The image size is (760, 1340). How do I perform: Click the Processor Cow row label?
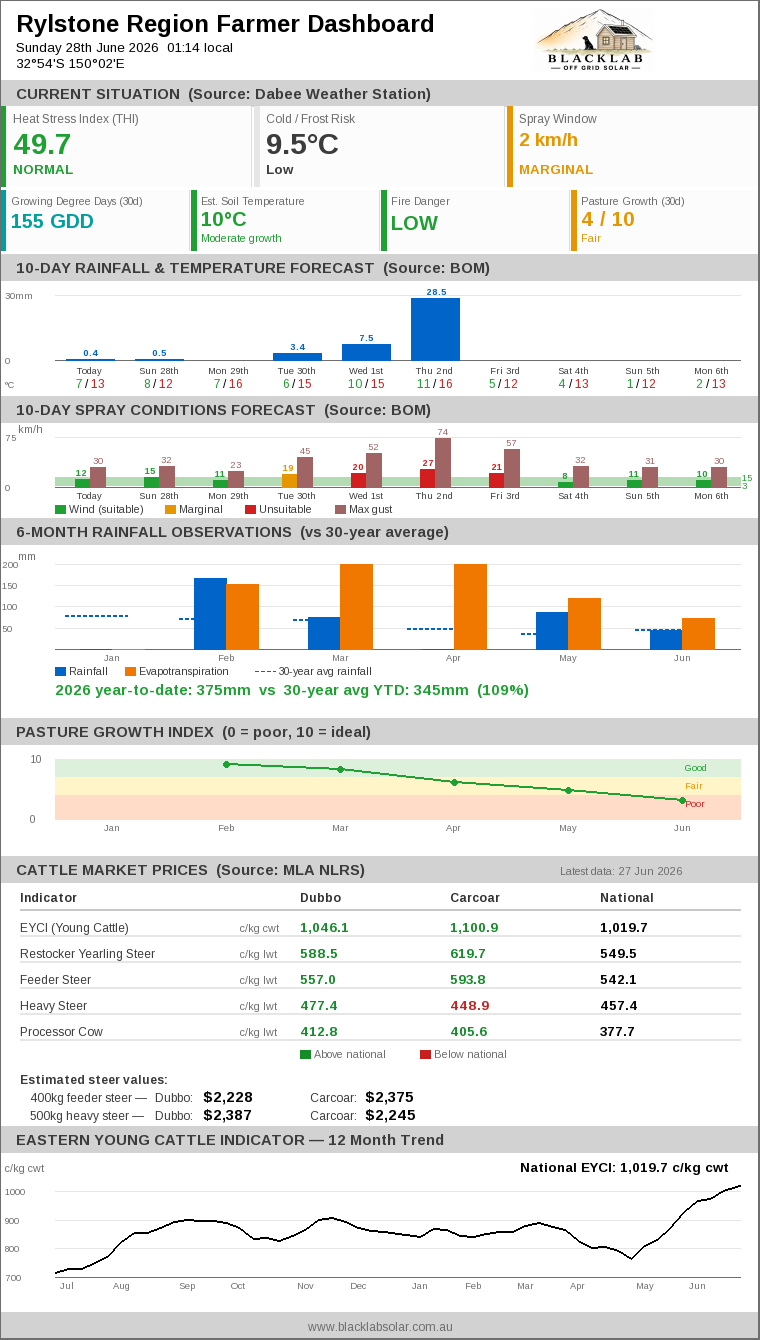[61, 1032]
